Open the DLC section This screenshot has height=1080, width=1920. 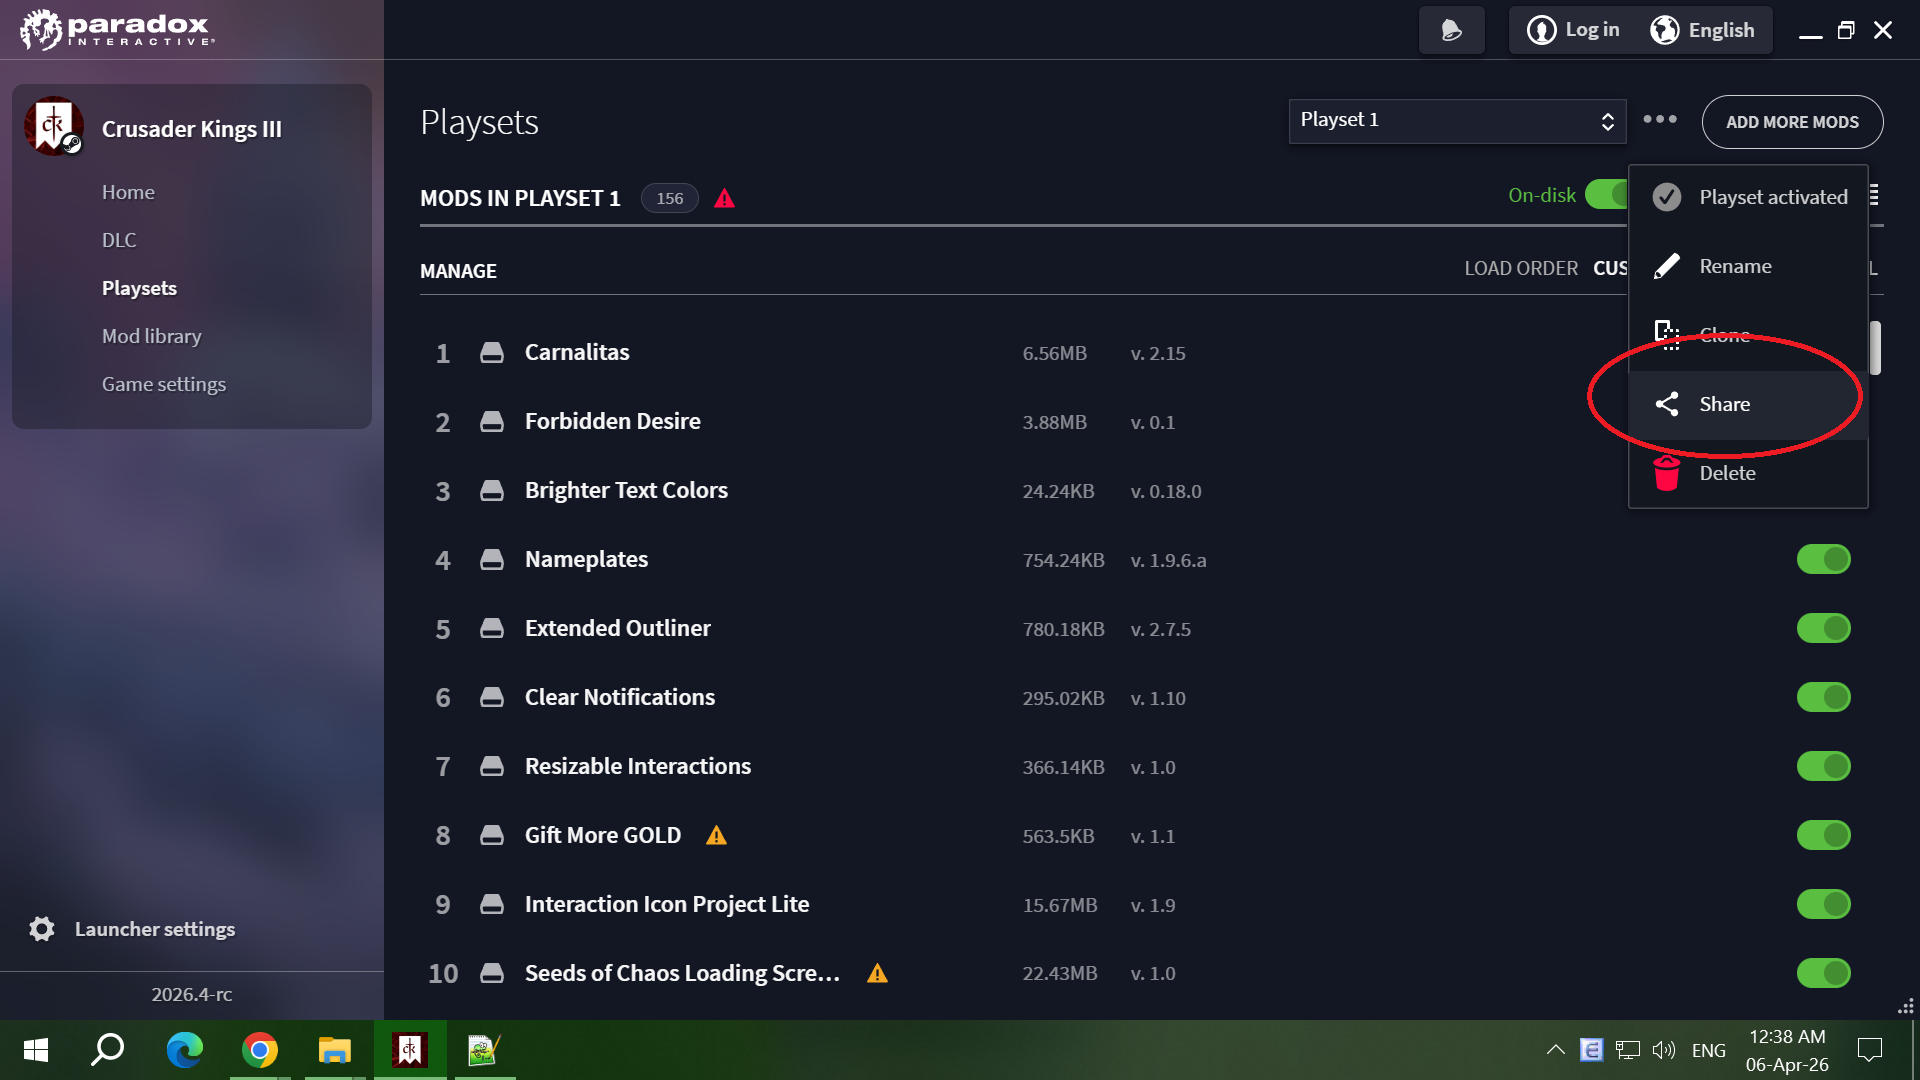(x=119, y=240)
